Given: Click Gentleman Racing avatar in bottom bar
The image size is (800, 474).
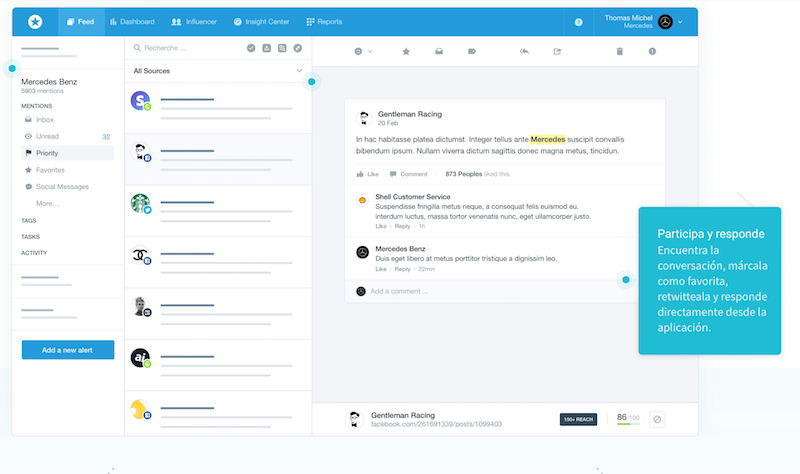Looking at the screenshot, I should click(354, 419).
